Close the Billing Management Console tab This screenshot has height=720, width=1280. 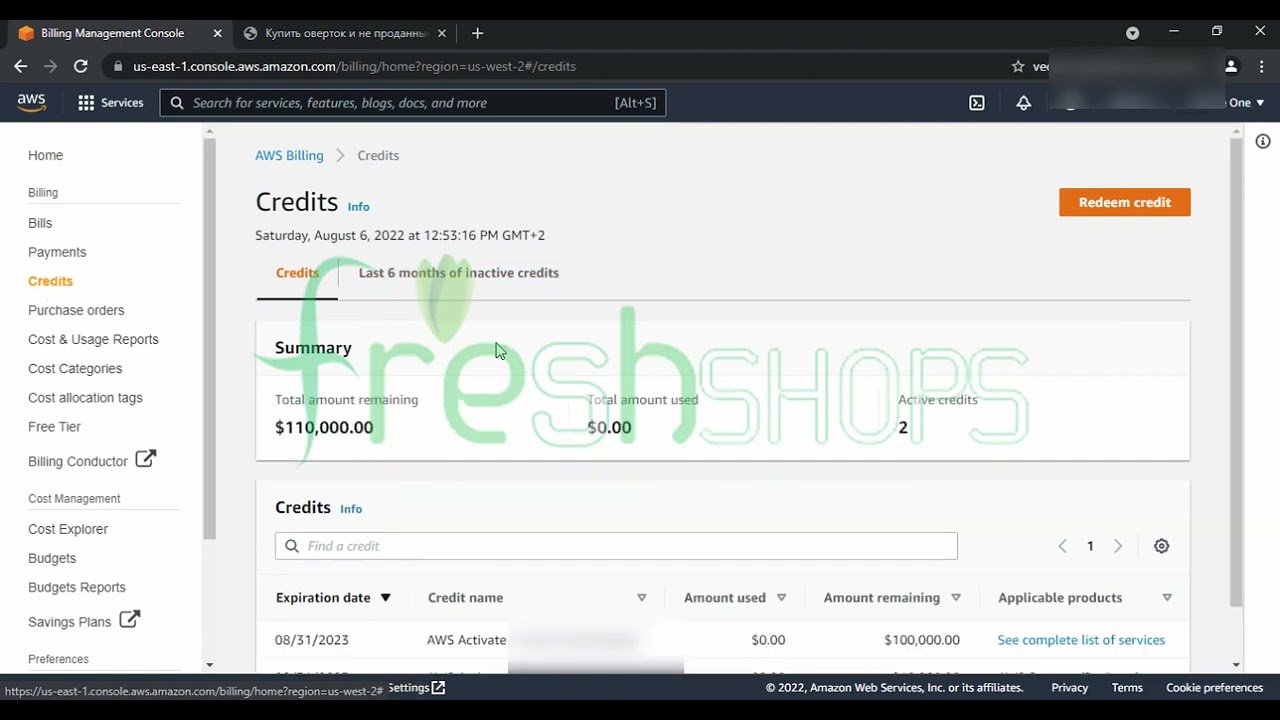tap(217, 33)
